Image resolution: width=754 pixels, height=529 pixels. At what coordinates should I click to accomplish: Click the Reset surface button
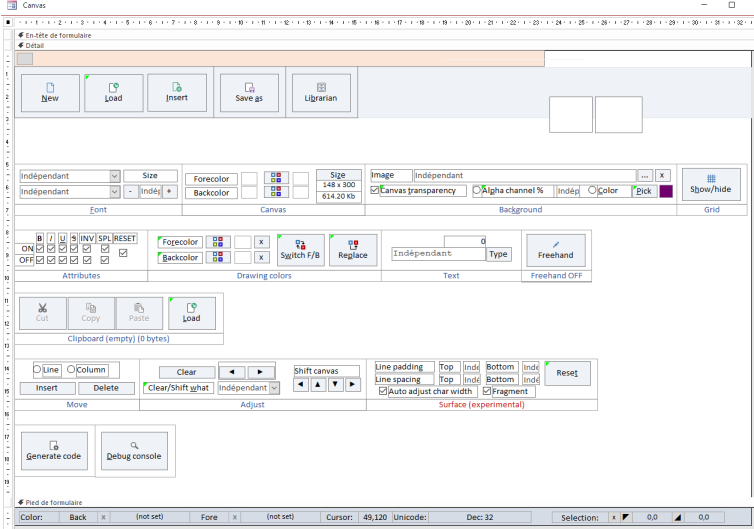click(x=567, y=373)
